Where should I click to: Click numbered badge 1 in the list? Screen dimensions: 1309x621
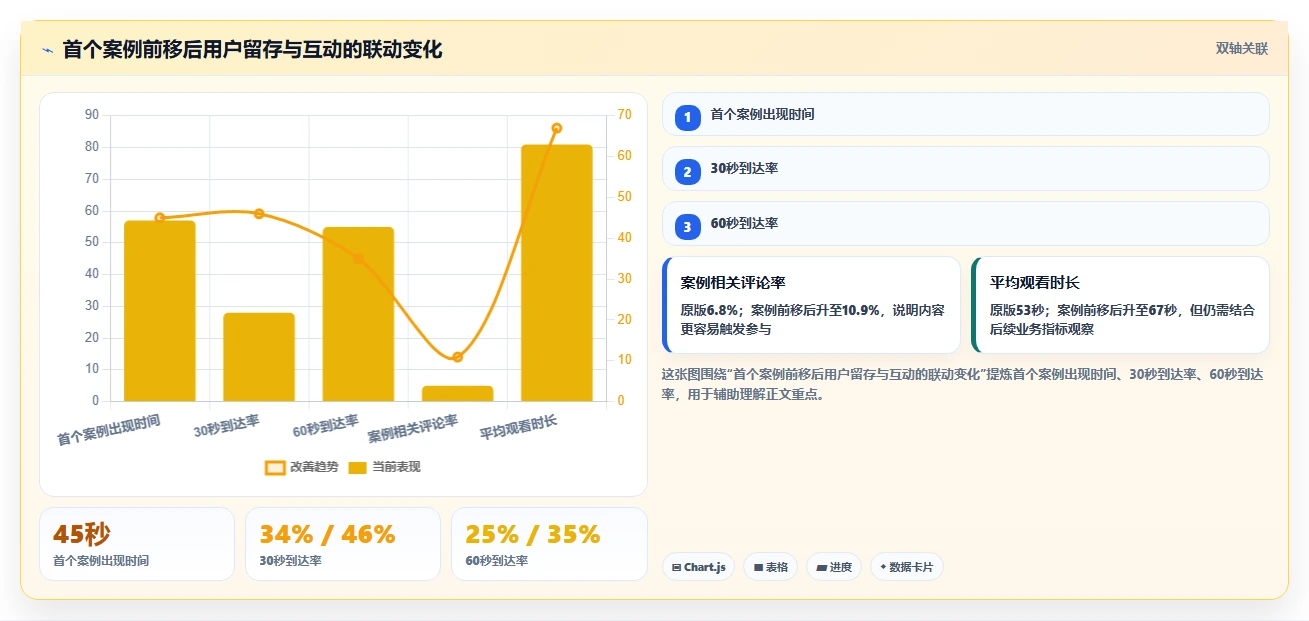687,117
